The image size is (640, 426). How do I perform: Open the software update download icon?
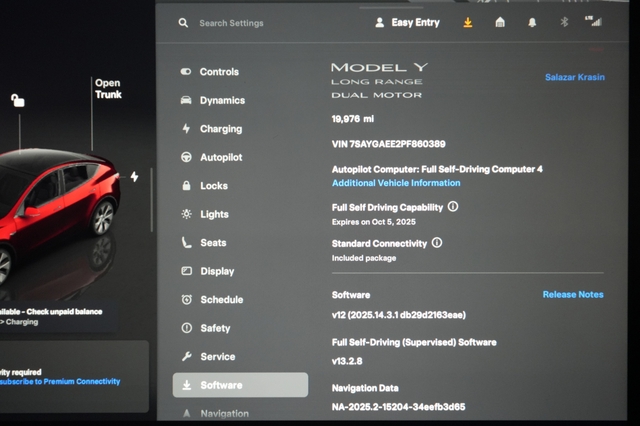[468, 22]
